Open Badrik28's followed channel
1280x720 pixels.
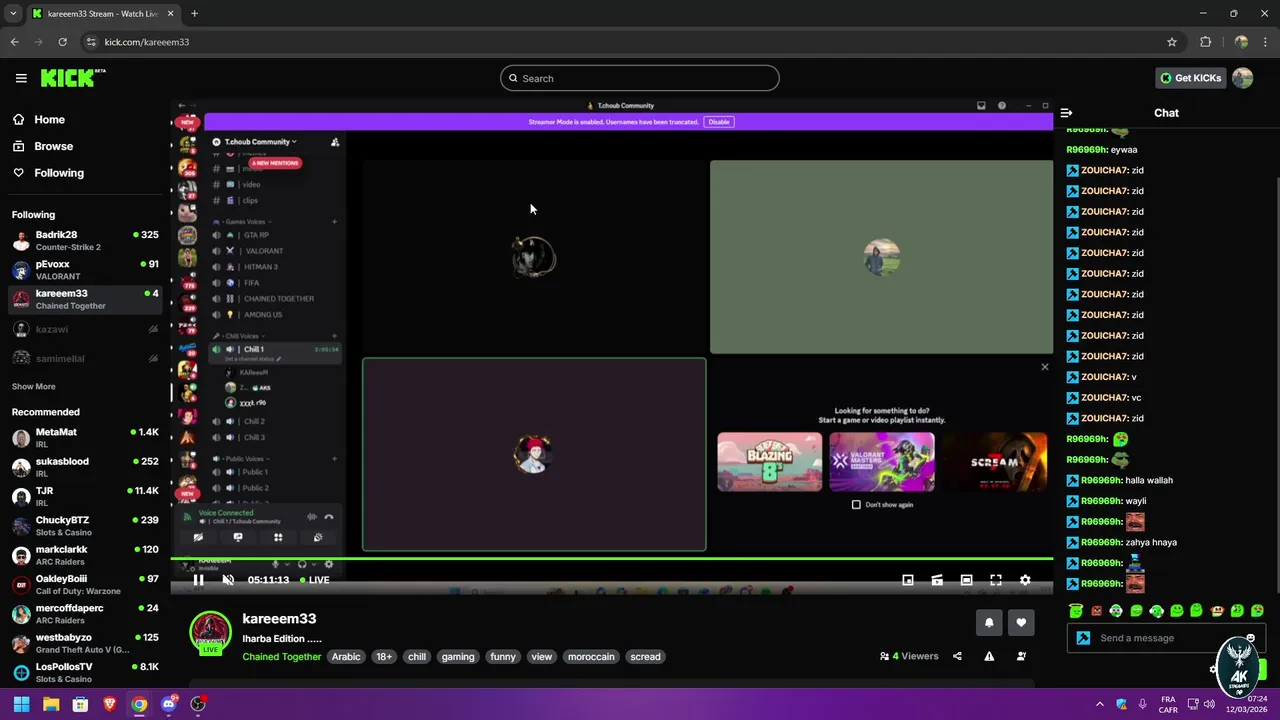pyautogui.click(x=85, y=240)
